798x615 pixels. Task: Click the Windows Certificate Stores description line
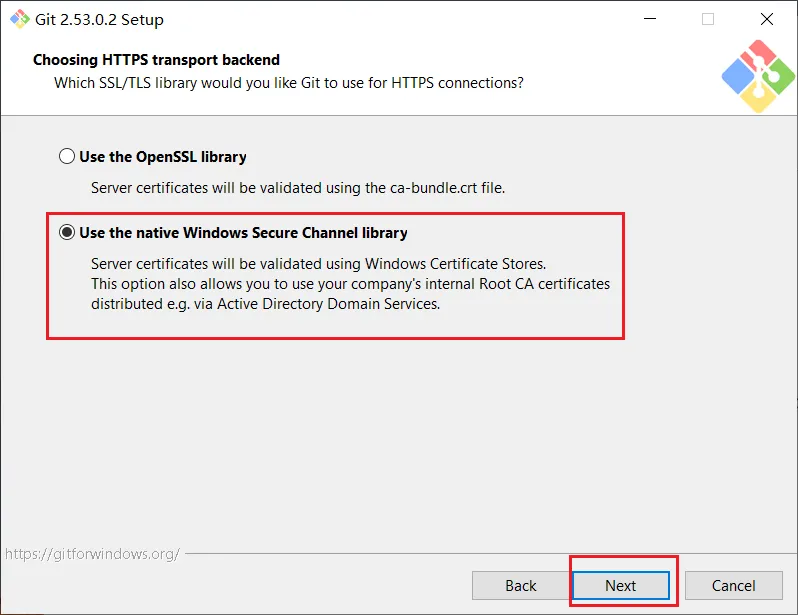(318, 264)
